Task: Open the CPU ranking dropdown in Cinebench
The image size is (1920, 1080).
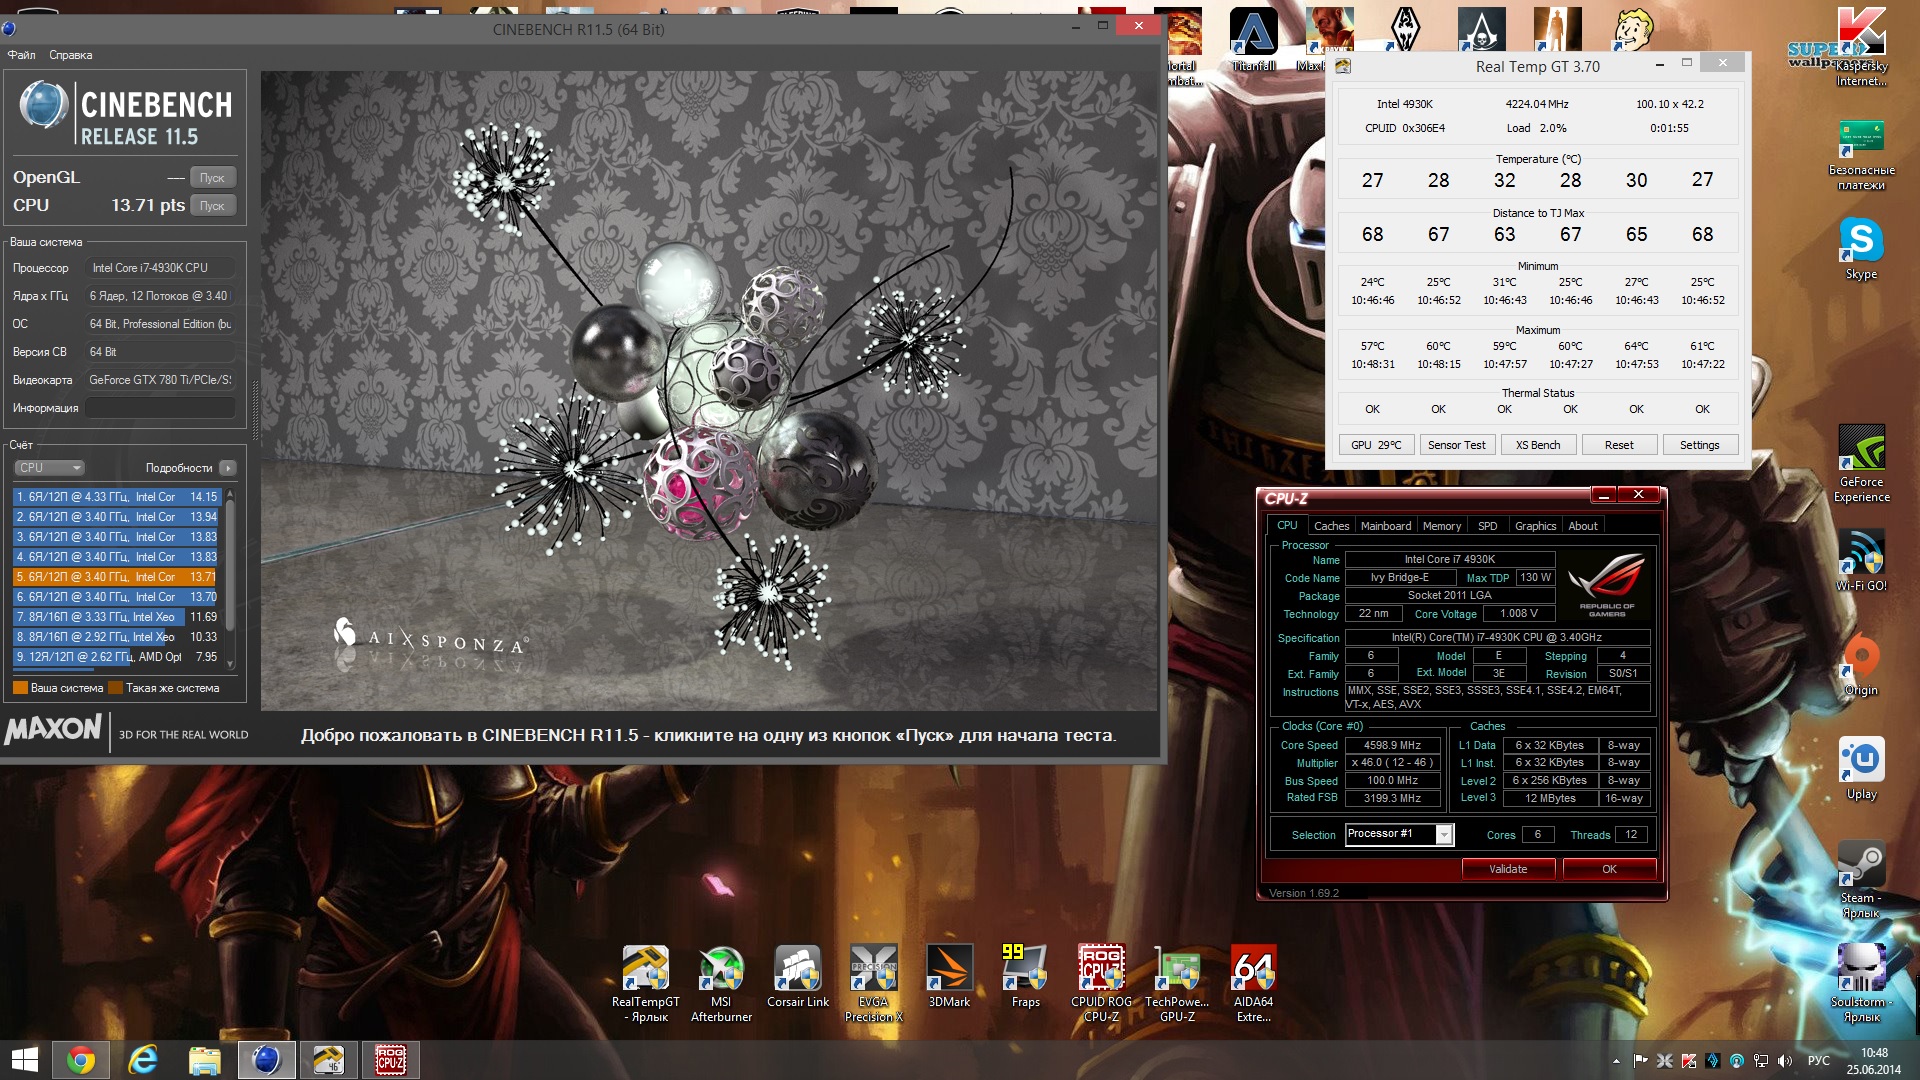Action: (x=49, y=468)
